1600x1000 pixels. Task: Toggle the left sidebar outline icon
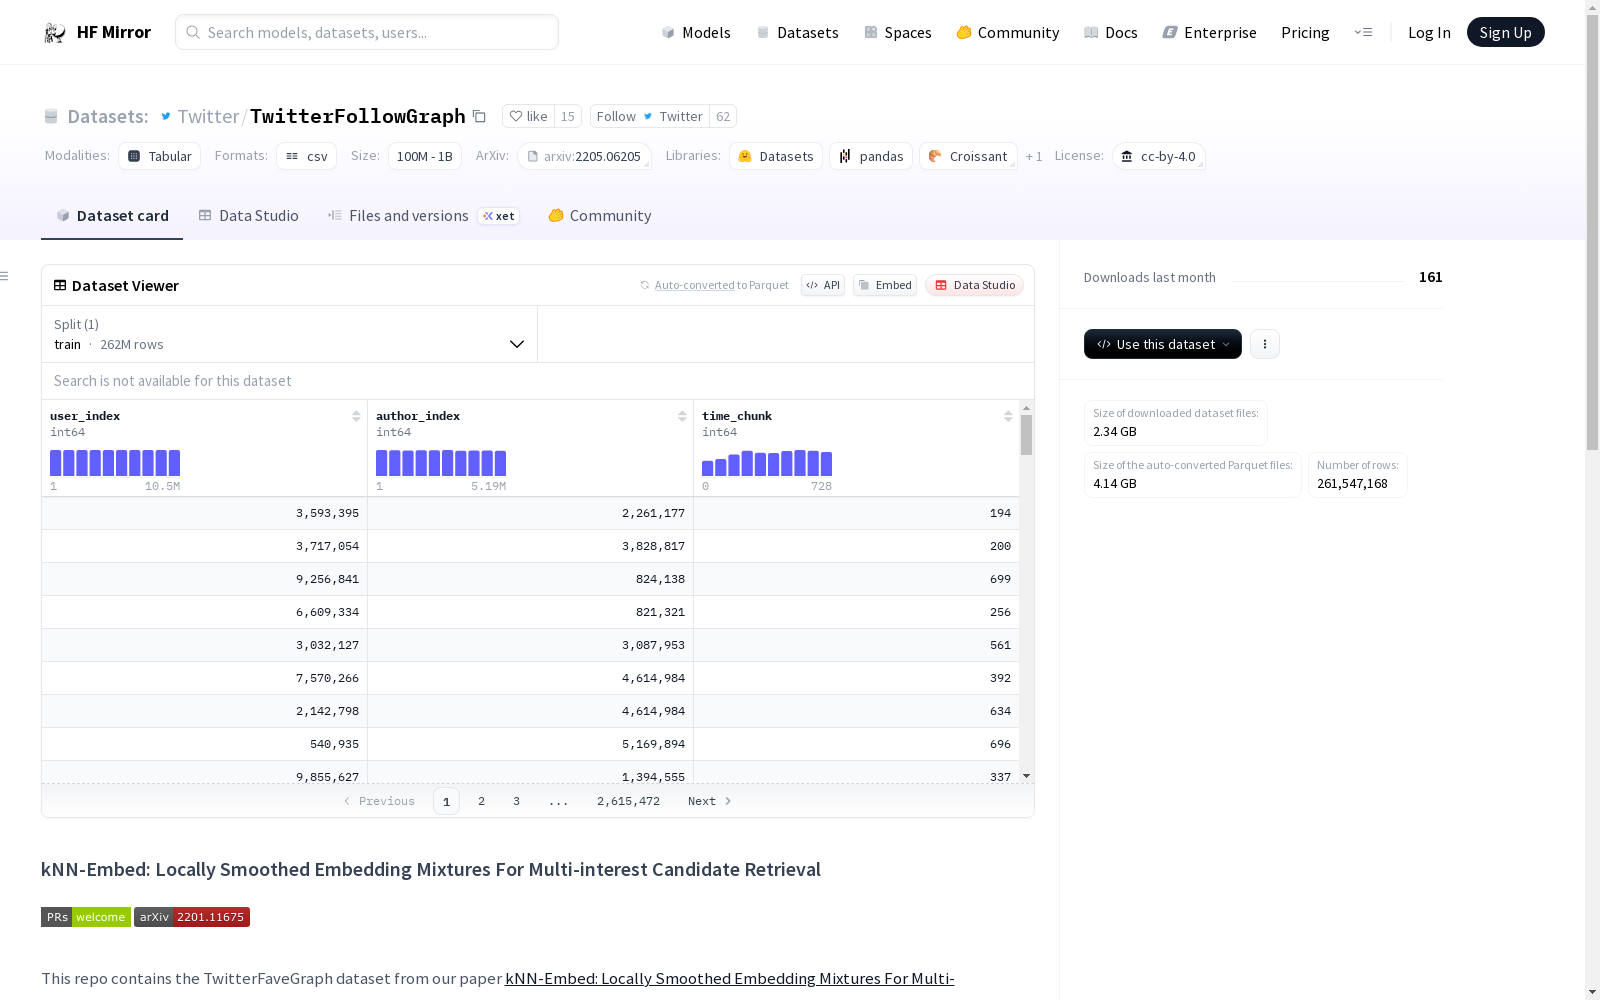[5, 276]
